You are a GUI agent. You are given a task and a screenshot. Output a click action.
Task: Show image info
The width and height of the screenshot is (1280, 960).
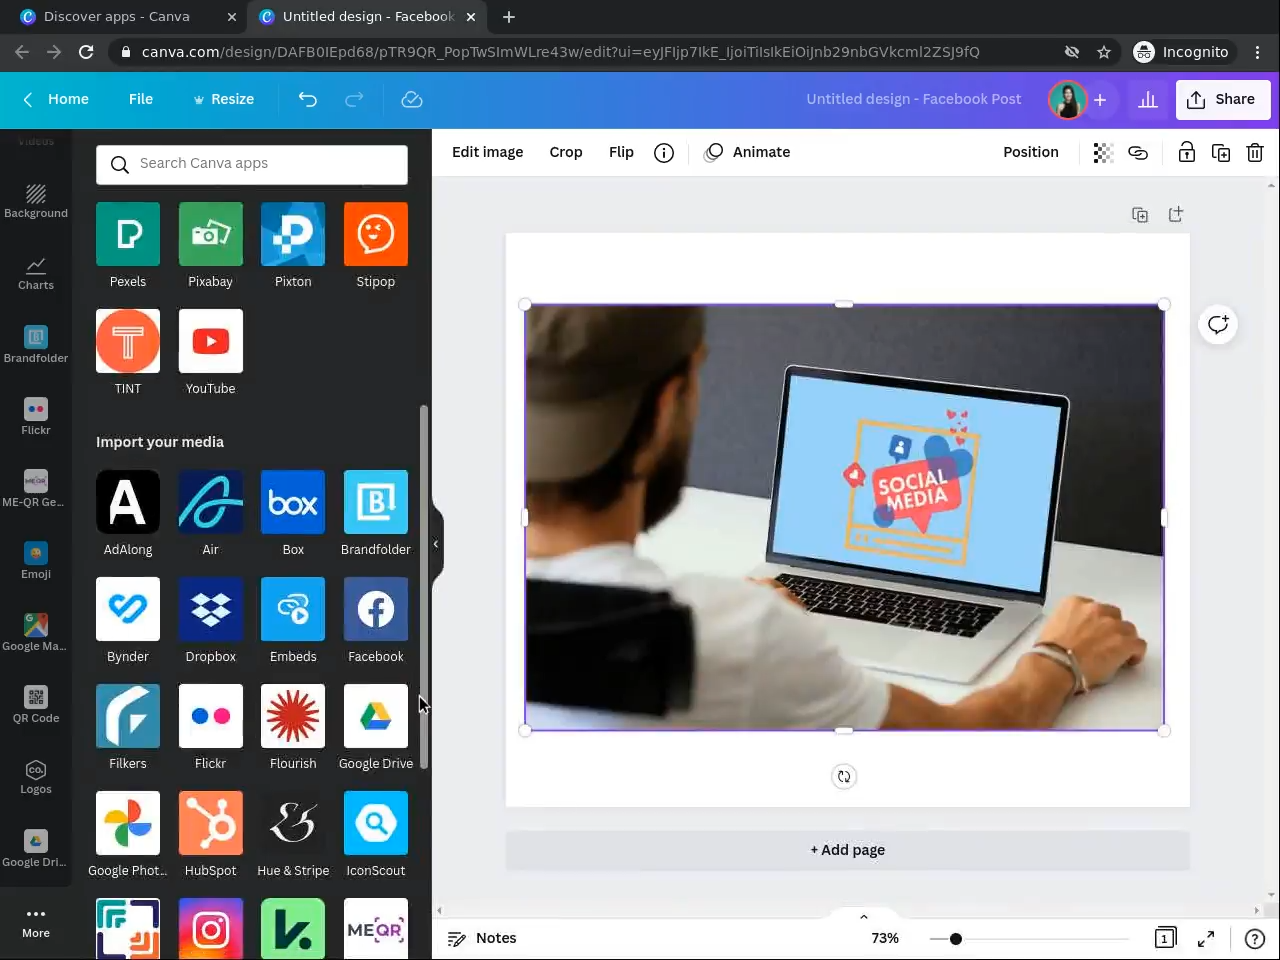point(664,152)
